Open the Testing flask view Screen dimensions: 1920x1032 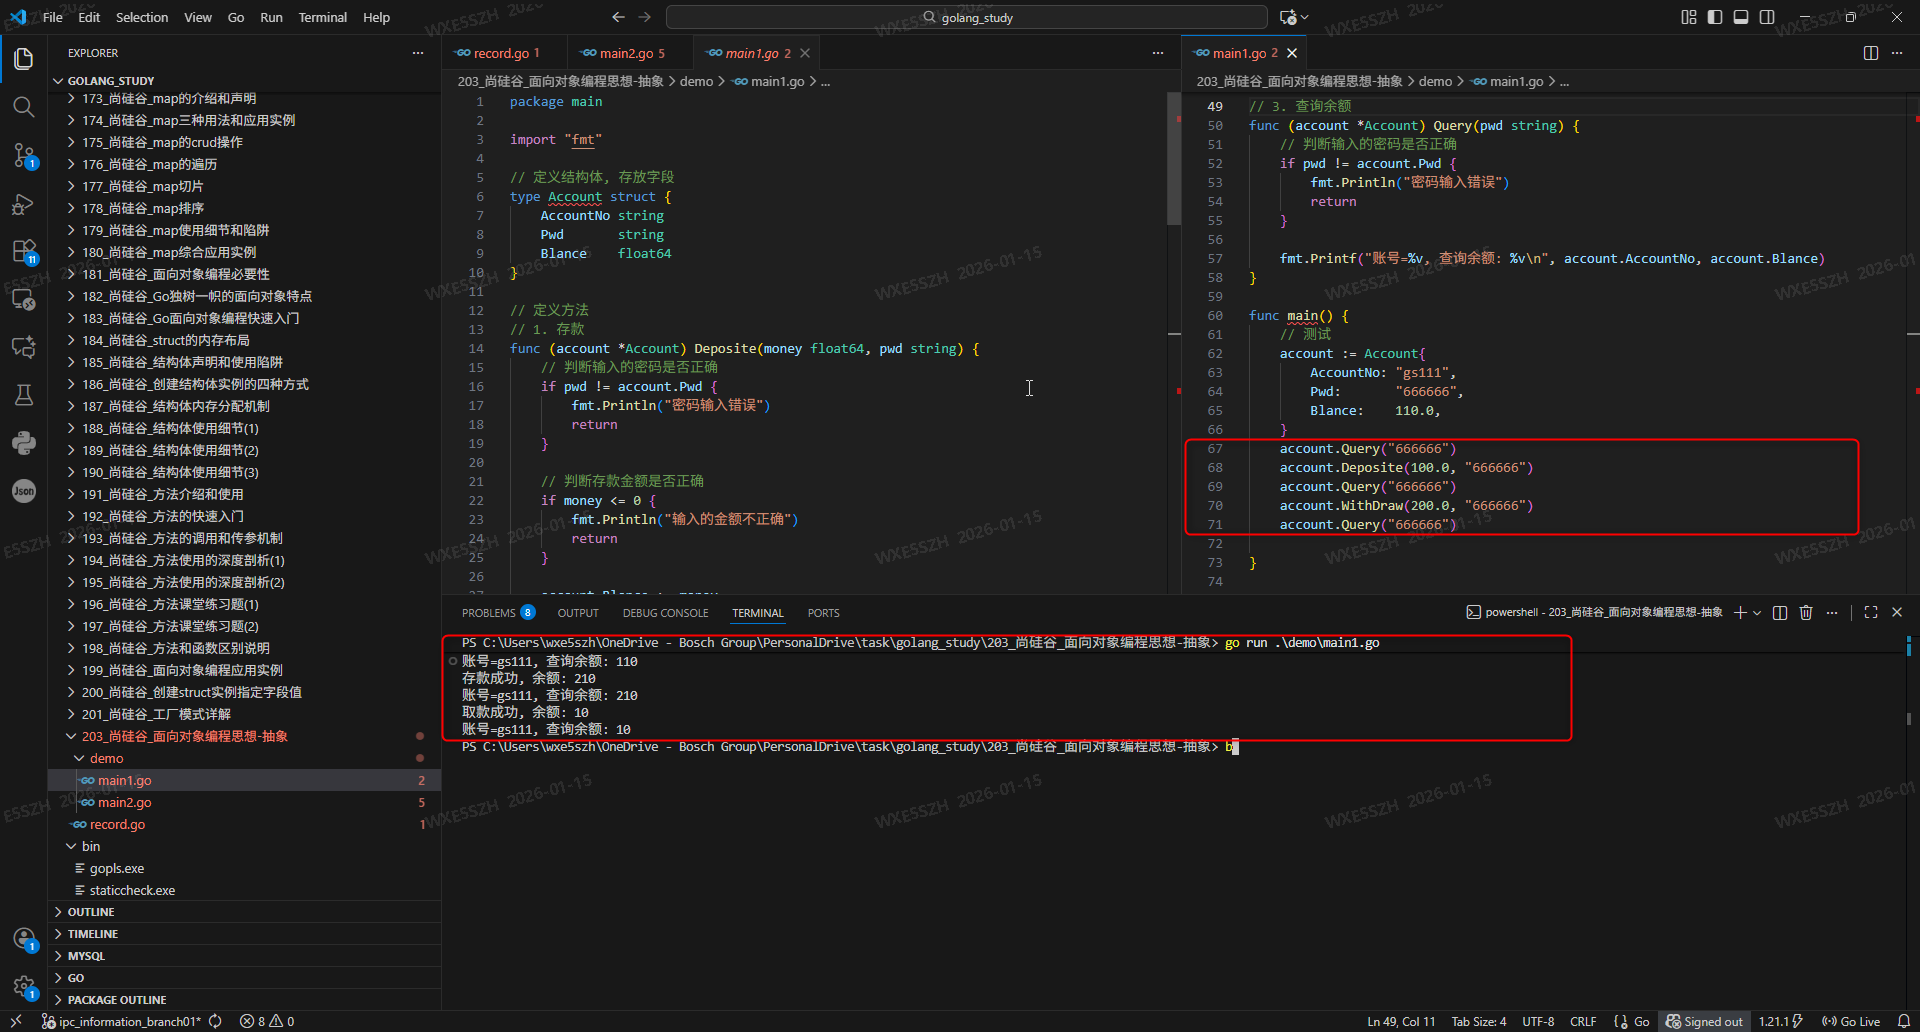pyautogui.click(x=24, y=395)
